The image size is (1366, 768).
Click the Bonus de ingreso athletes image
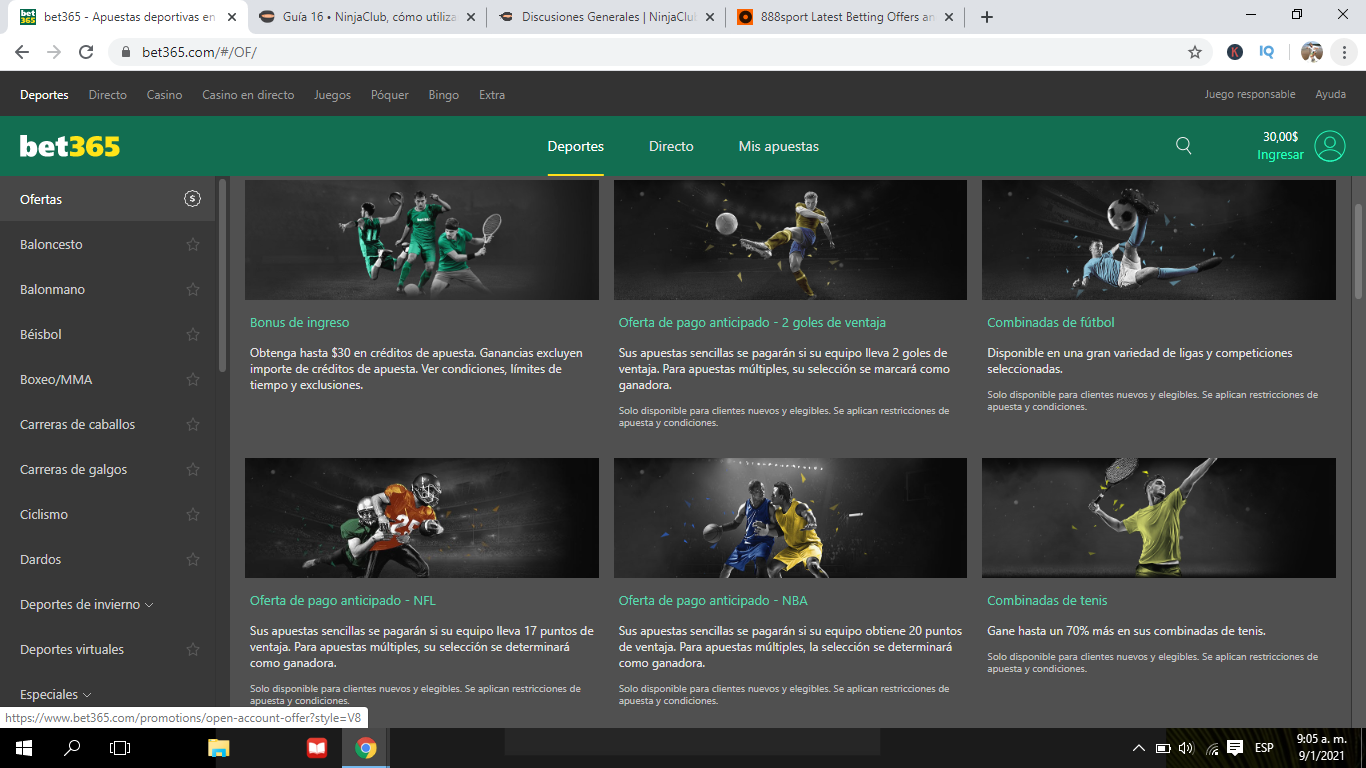point(422,240)
